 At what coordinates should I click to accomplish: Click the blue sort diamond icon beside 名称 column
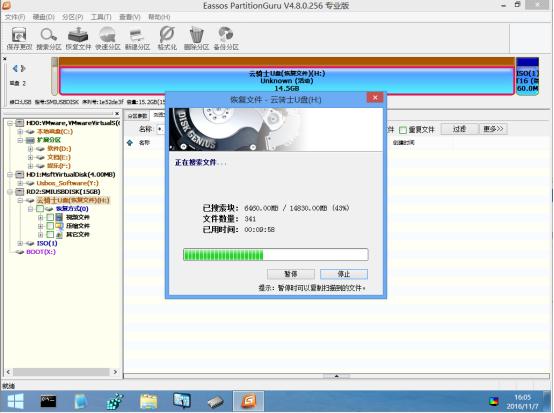click(130, 143)
